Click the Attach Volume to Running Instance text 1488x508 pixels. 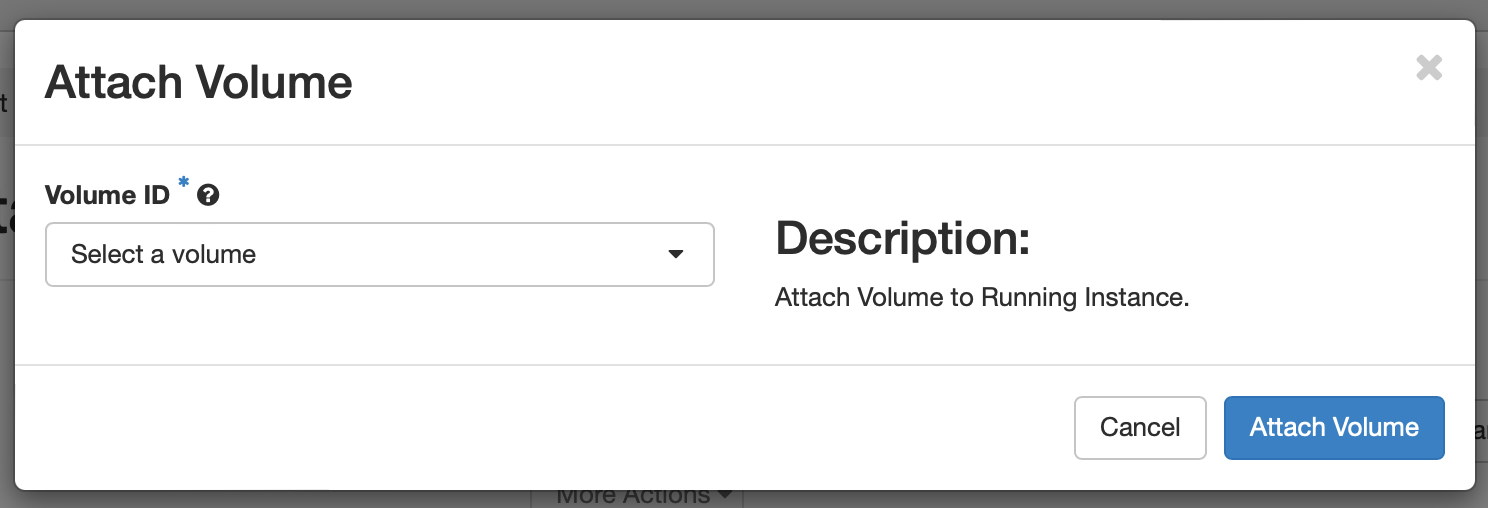[x=982, y=298]
